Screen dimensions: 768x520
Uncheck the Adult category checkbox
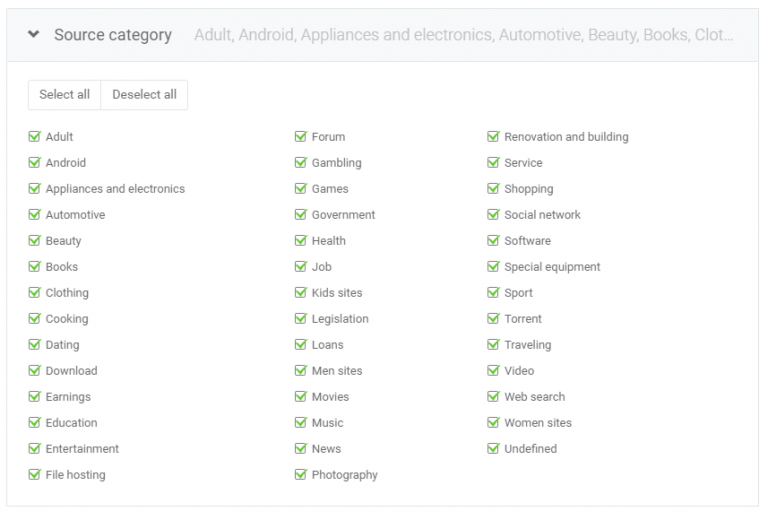point(35,137)
